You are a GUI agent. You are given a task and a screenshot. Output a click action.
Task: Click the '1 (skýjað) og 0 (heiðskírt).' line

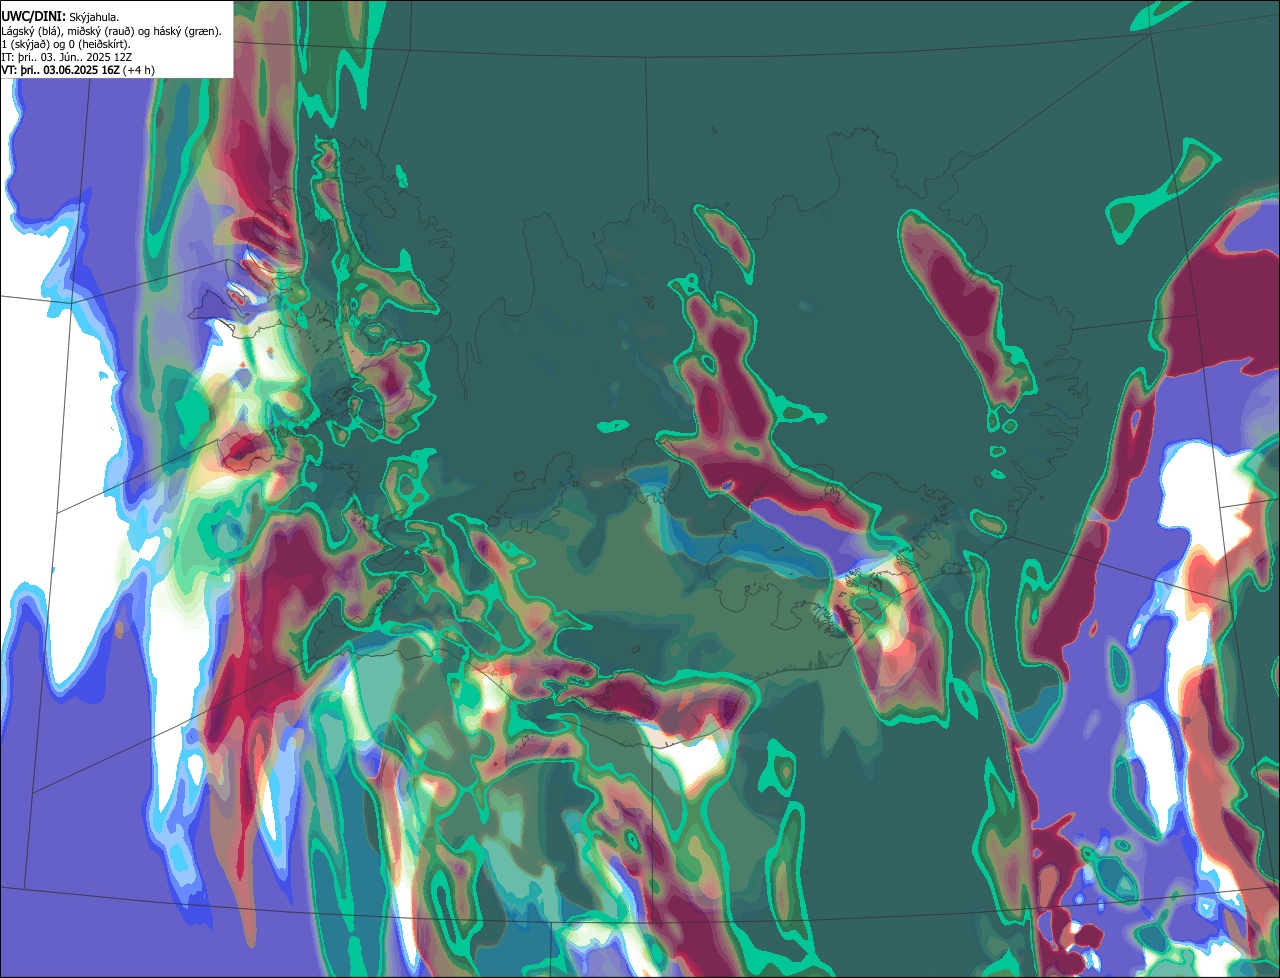point(66,44)
